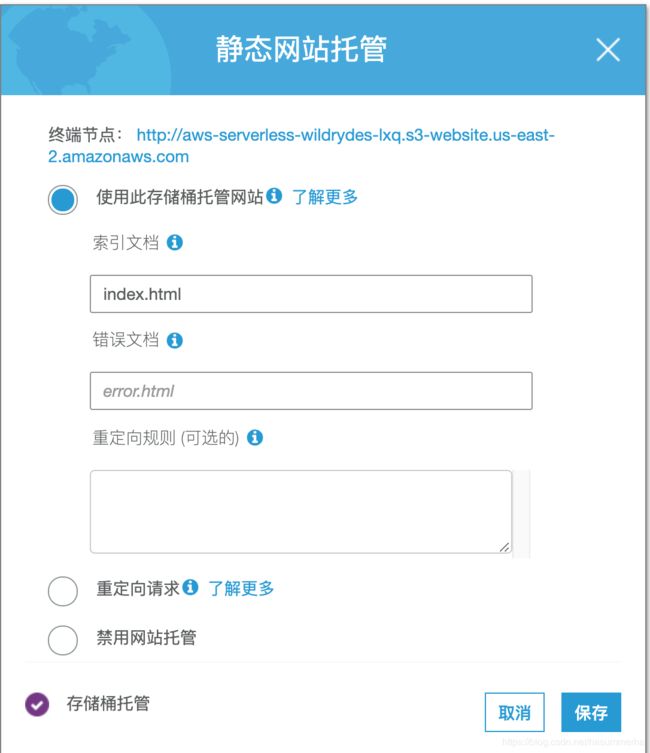Click the error.html error document field

(x=310, y=391)
